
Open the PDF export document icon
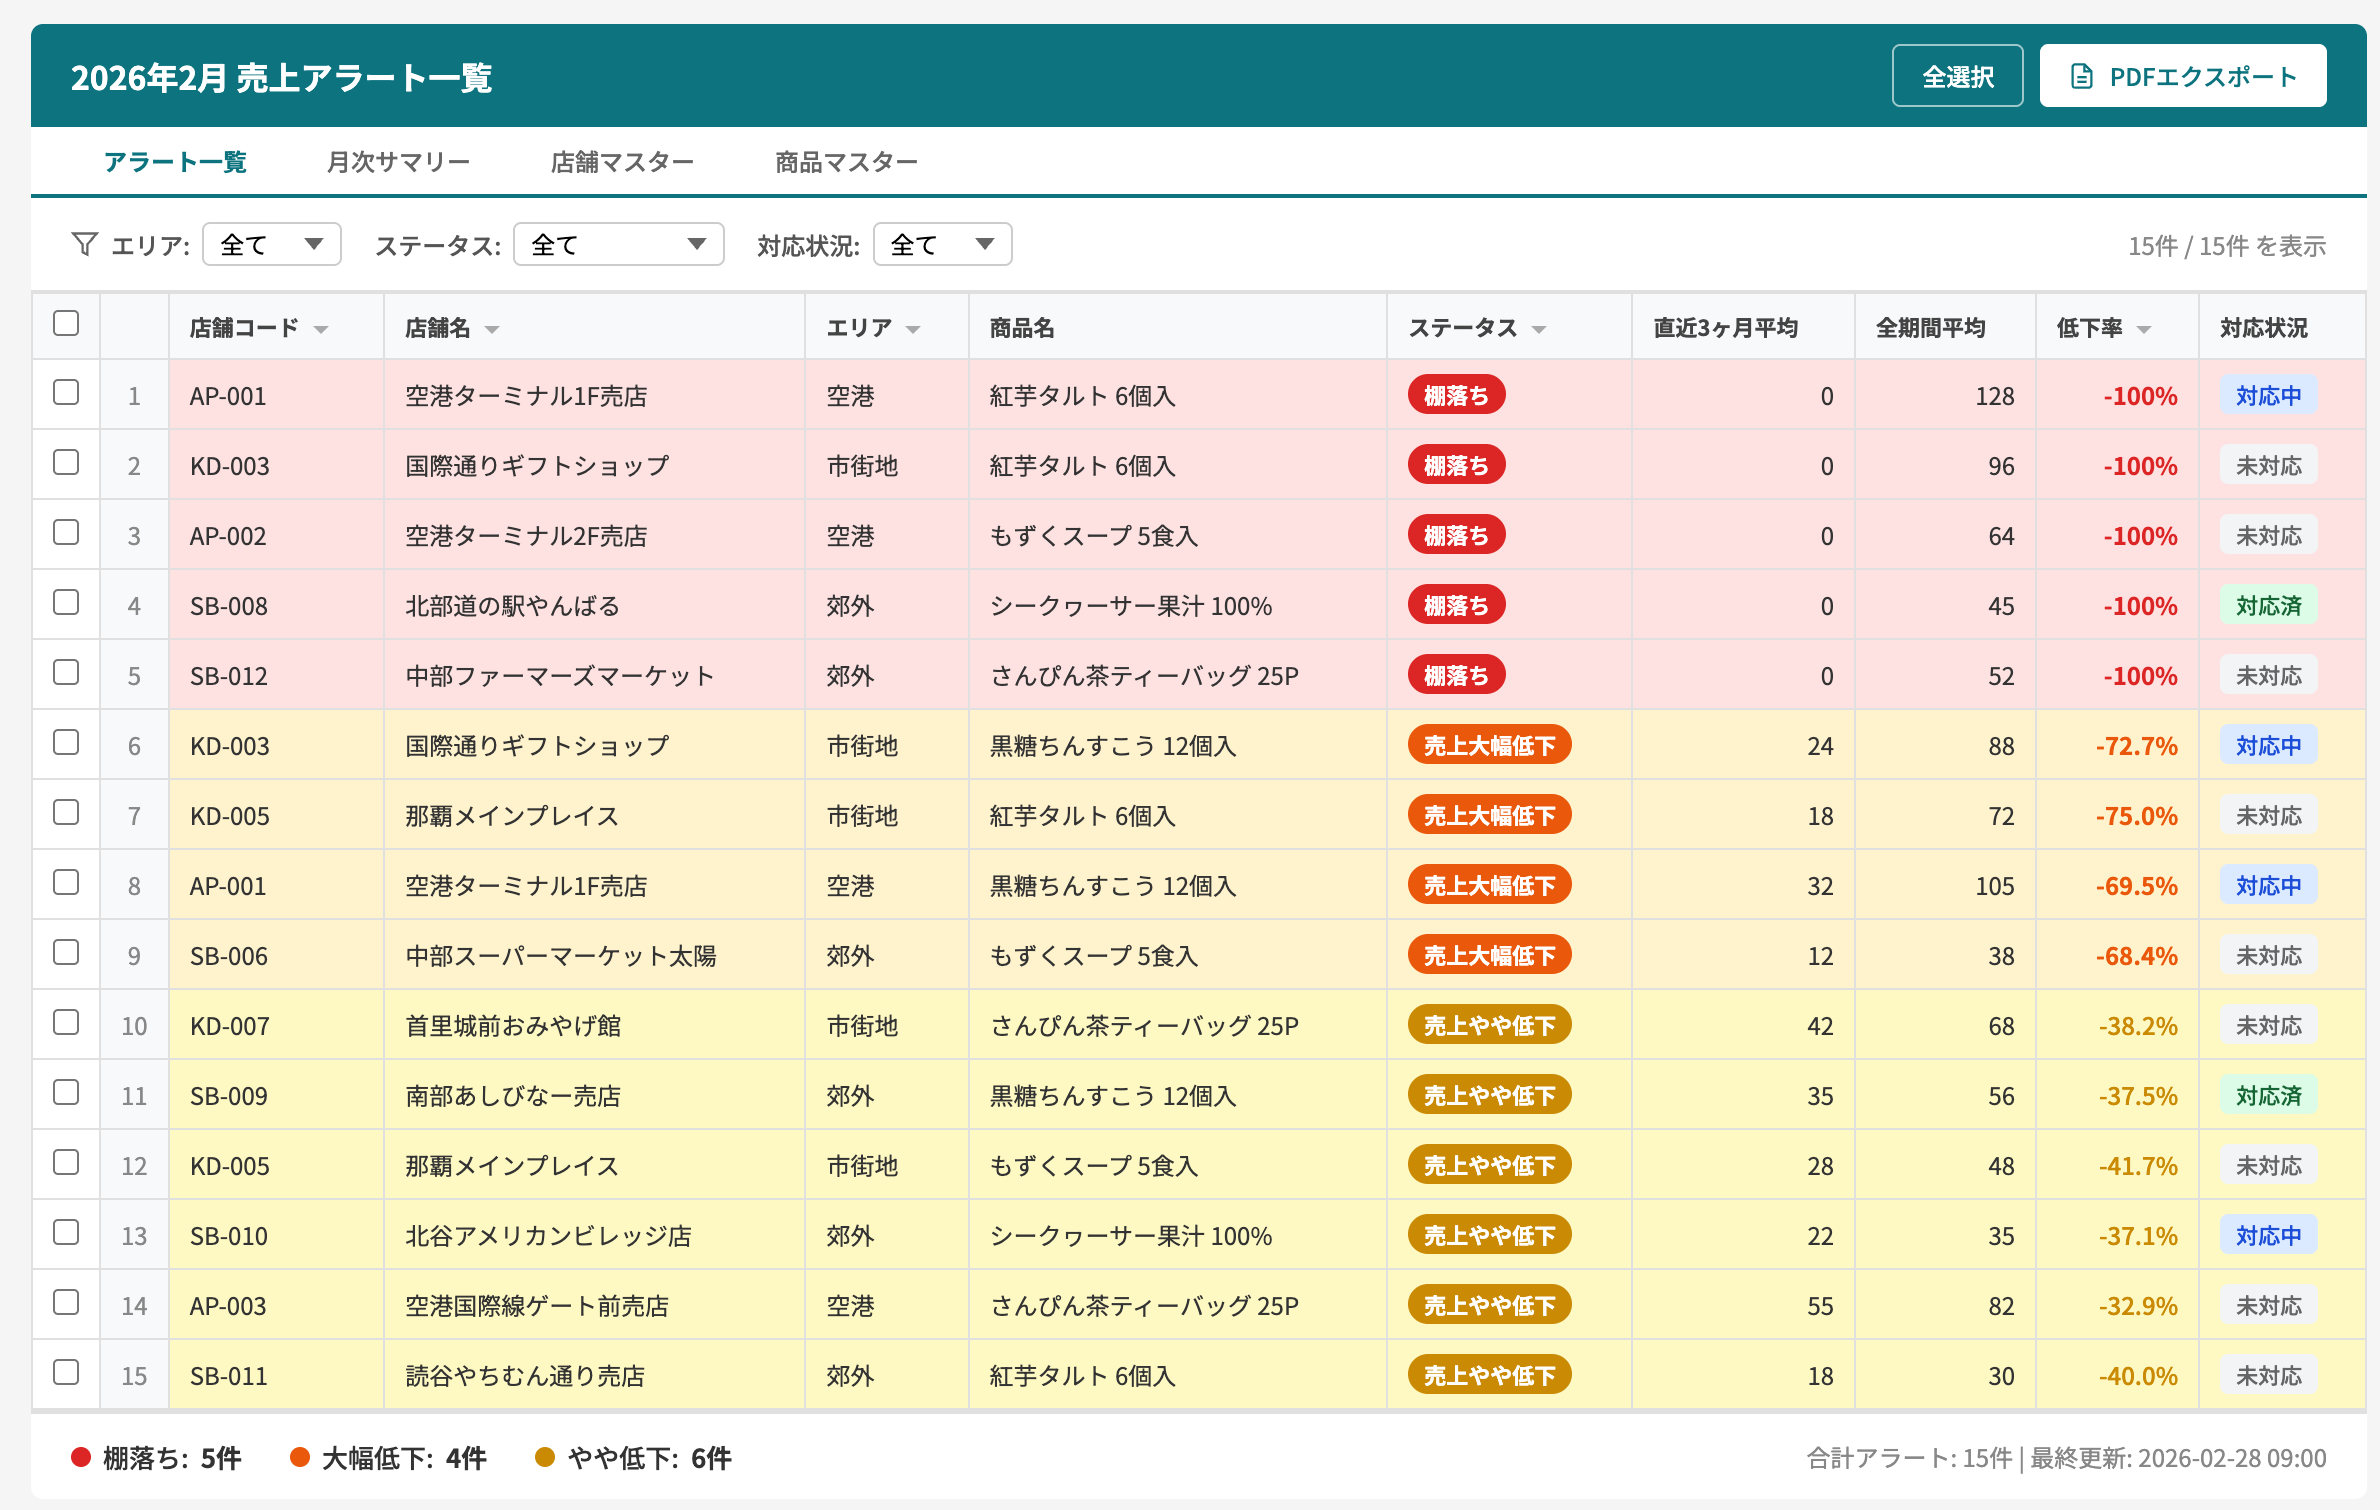coord(2080,74)
